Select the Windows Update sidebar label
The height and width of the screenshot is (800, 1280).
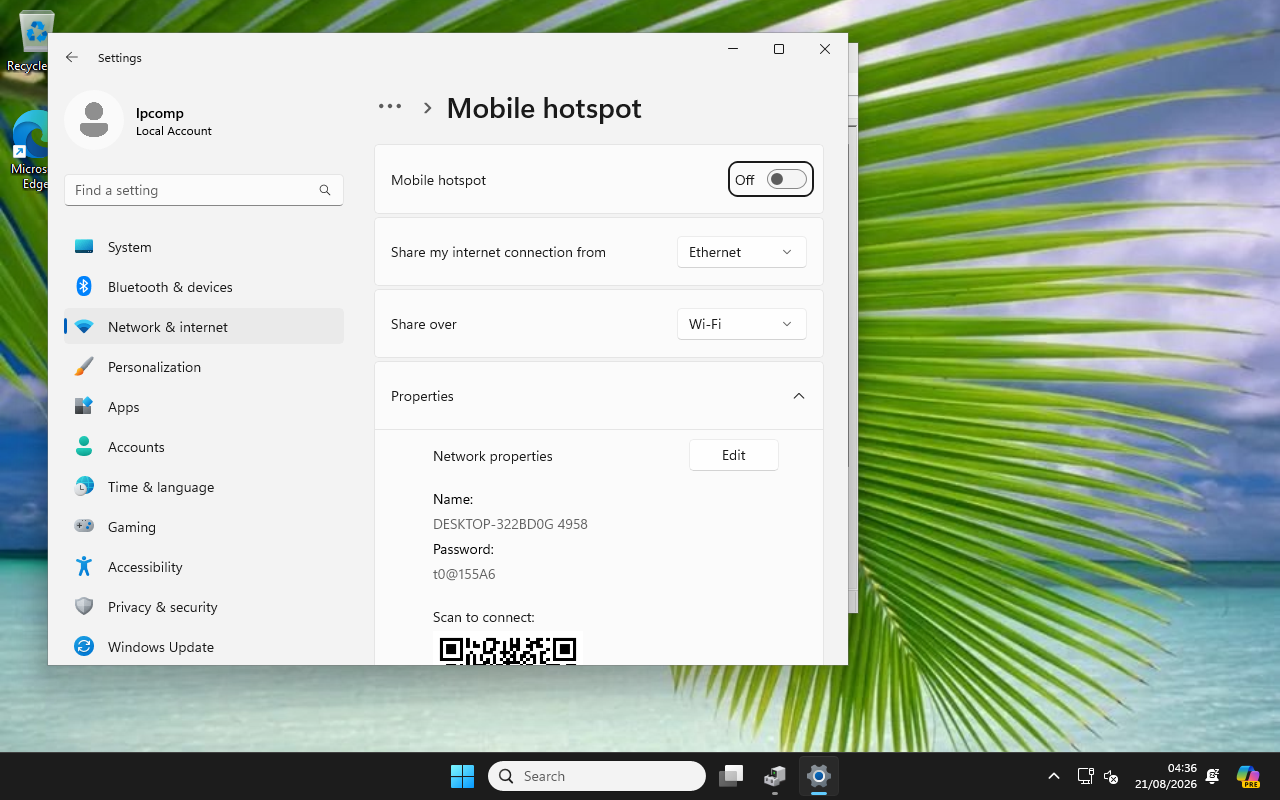click(x=161, y=647)
